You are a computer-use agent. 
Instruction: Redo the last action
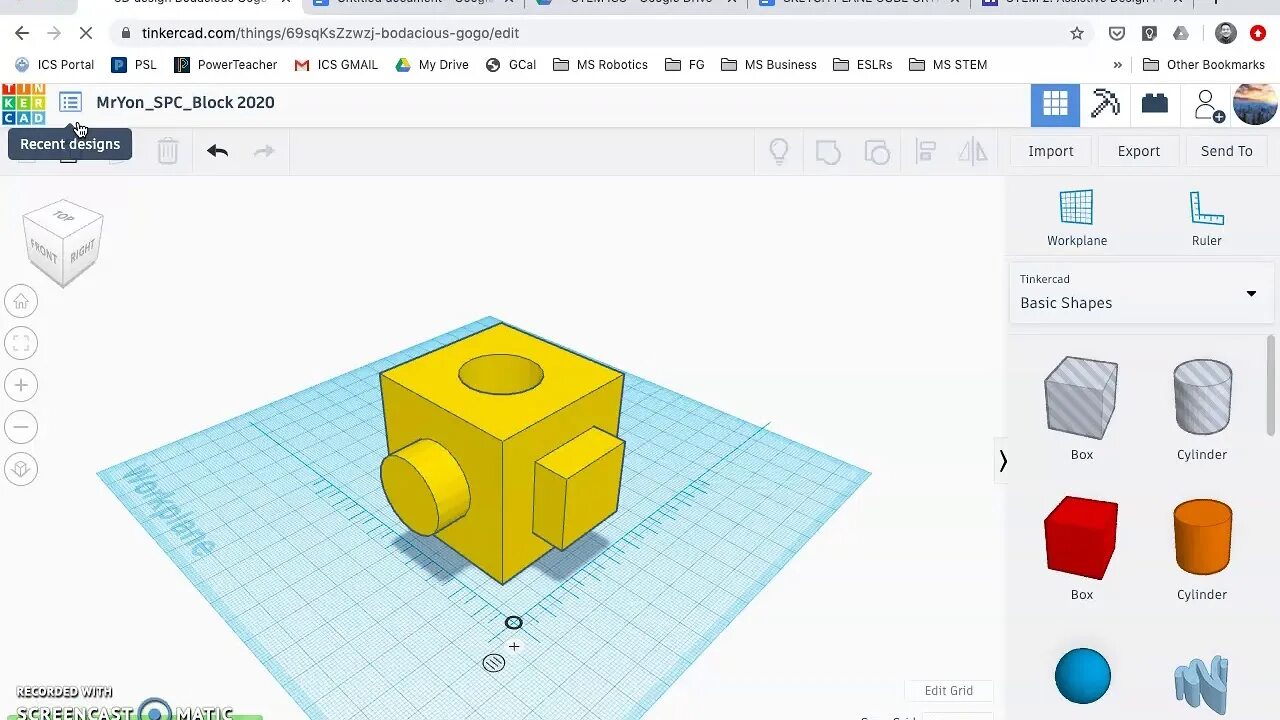[264, 151]
